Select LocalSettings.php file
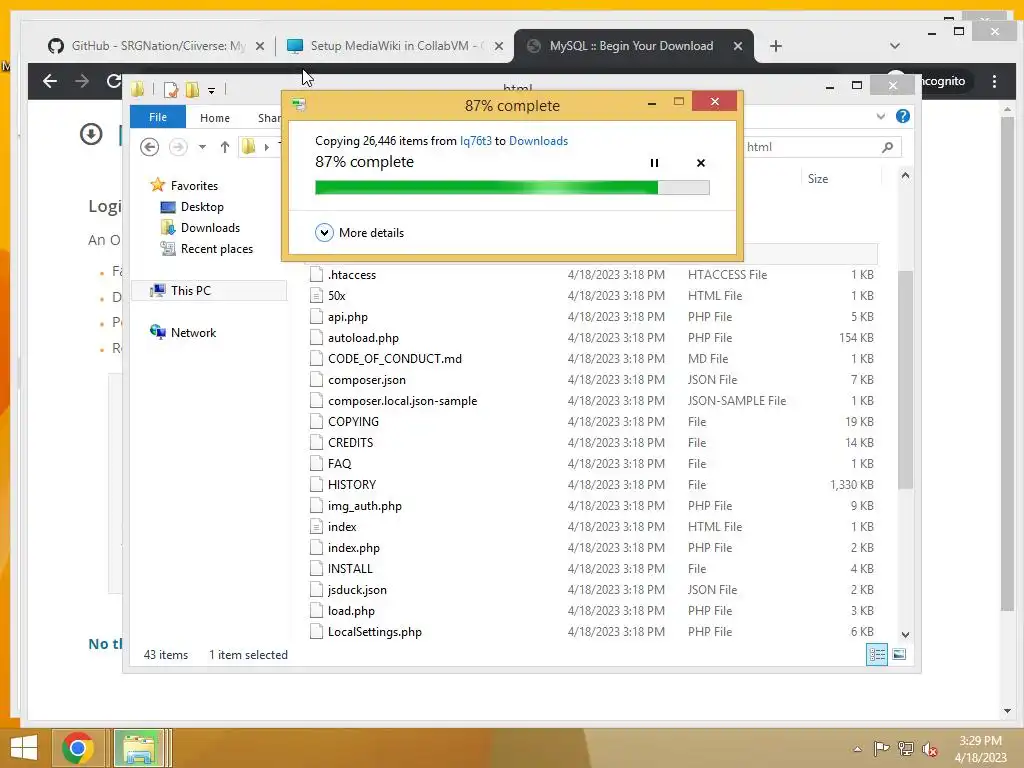Viewport: 1024px width, 768px height. tap(374, 632)
